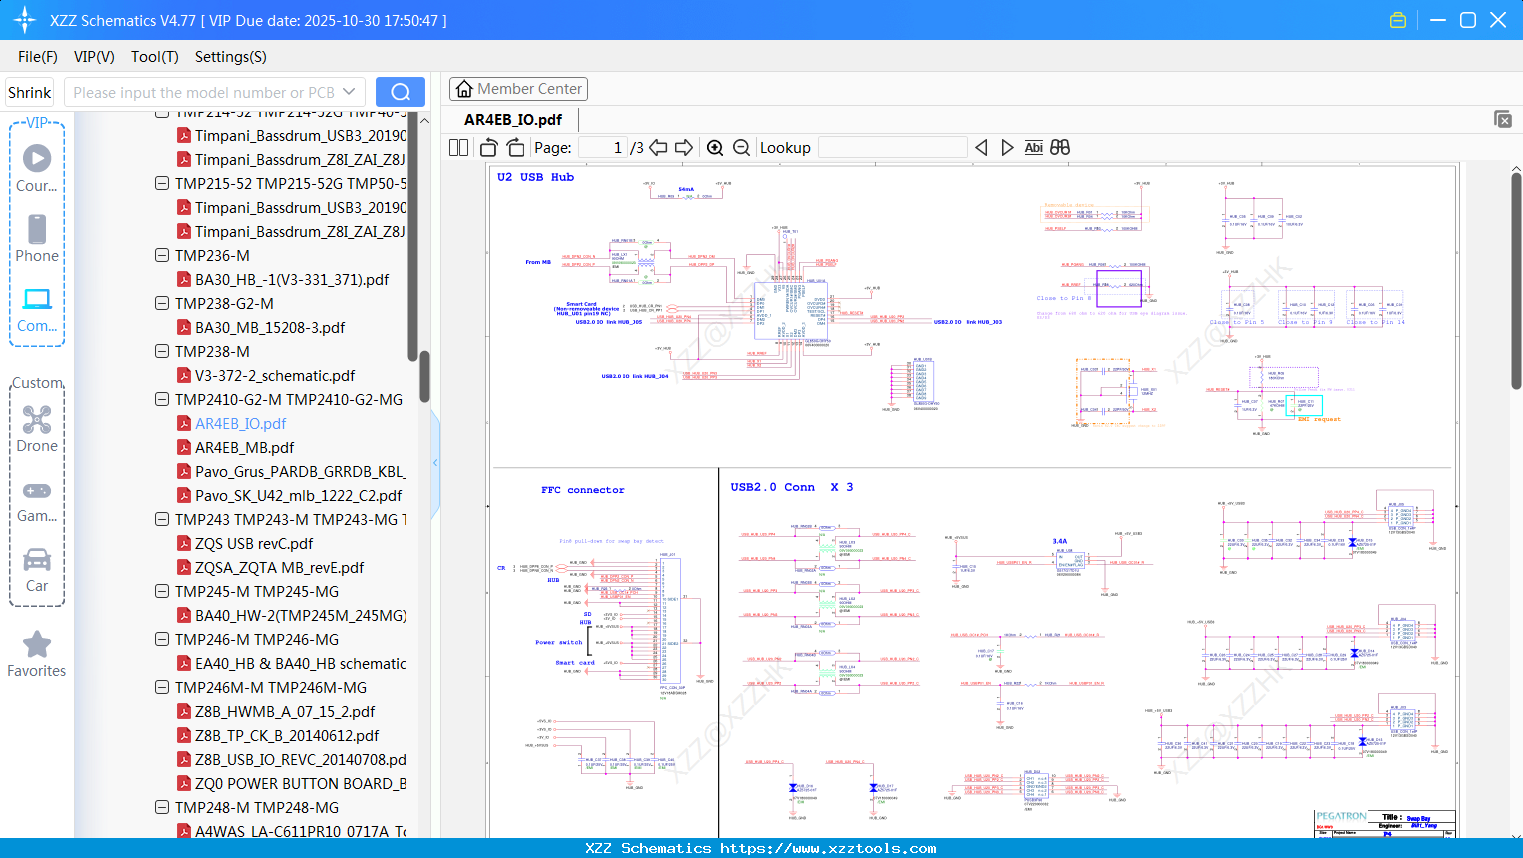Collapse the TMP246M-M TMP246M-MG node
1523x858 pixels.
pyautogui.click(x=162, y=687)
